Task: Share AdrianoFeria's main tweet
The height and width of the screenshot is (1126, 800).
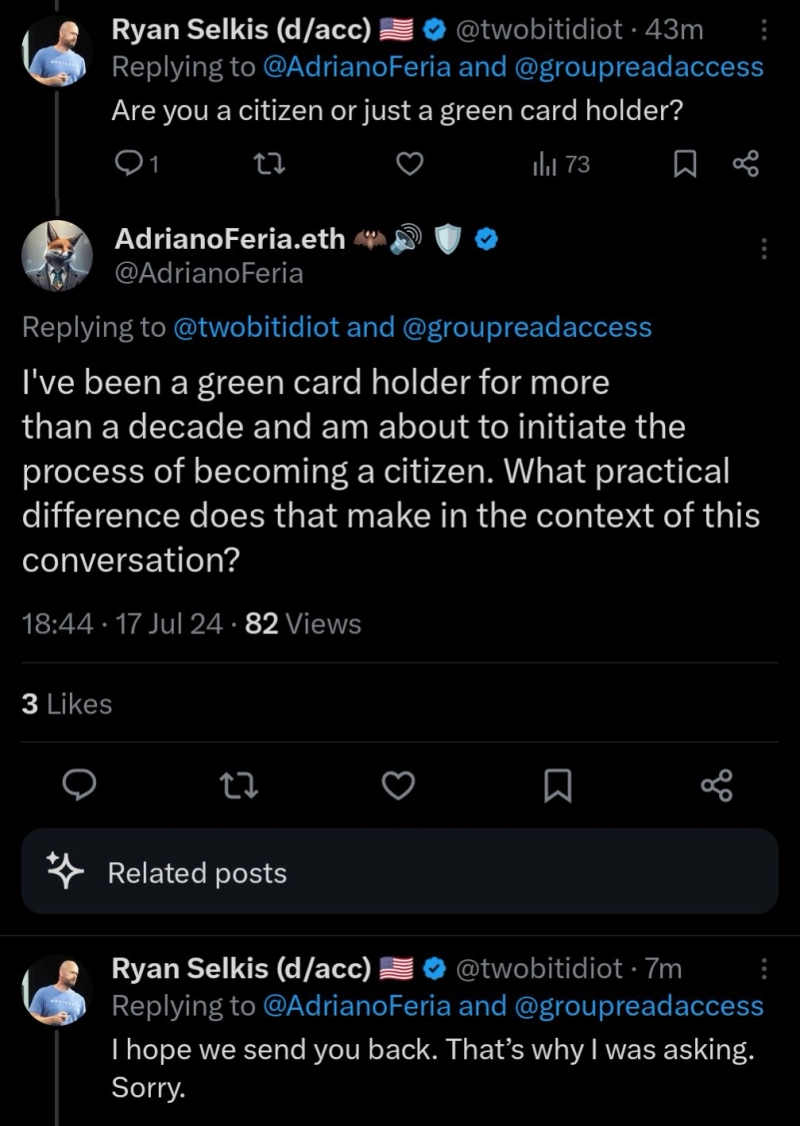Action: click(717, 787)
